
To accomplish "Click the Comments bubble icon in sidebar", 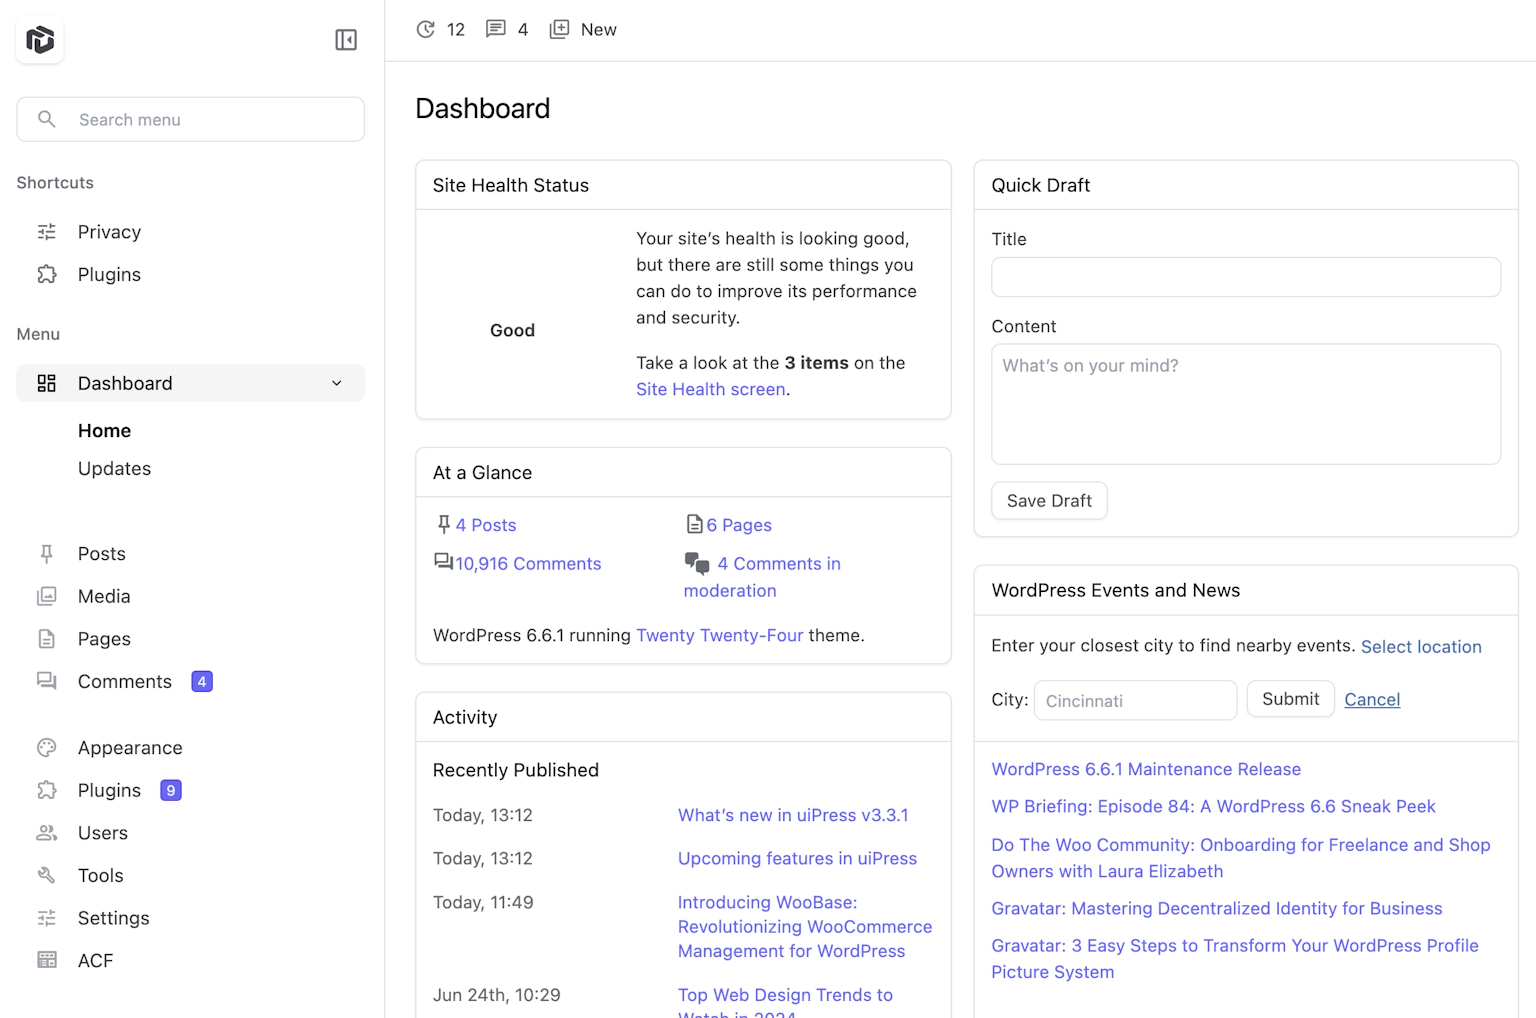I will click(47, 681).
